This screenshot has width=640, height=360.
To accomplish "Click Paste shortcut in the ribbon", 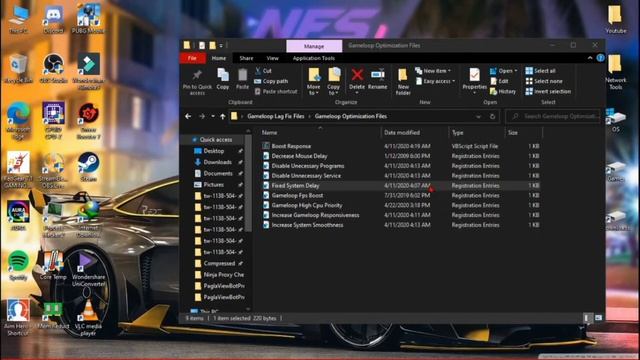I will click(x=276, y=91).
